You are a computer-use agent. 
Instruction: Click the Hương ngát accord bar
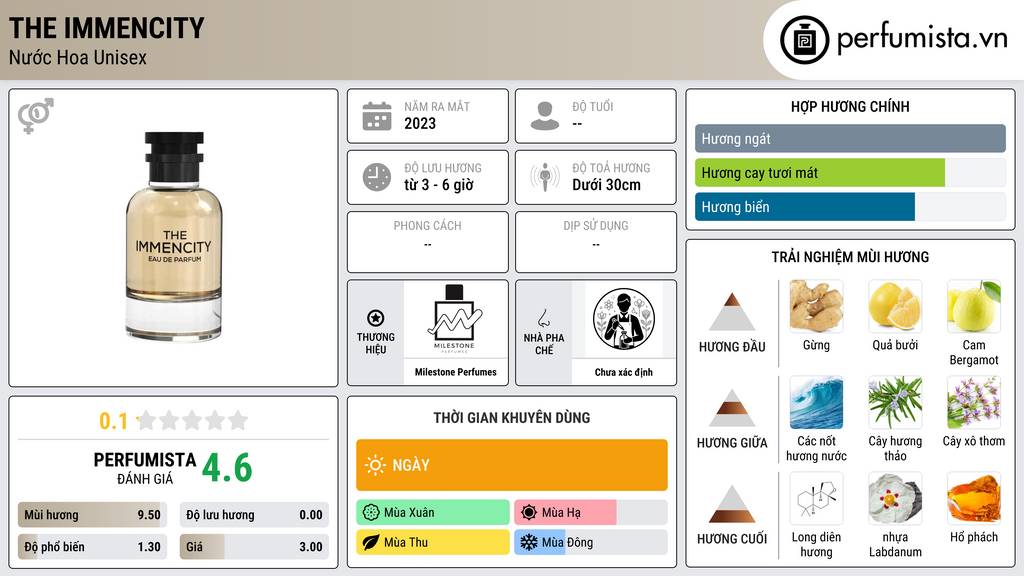850,138
